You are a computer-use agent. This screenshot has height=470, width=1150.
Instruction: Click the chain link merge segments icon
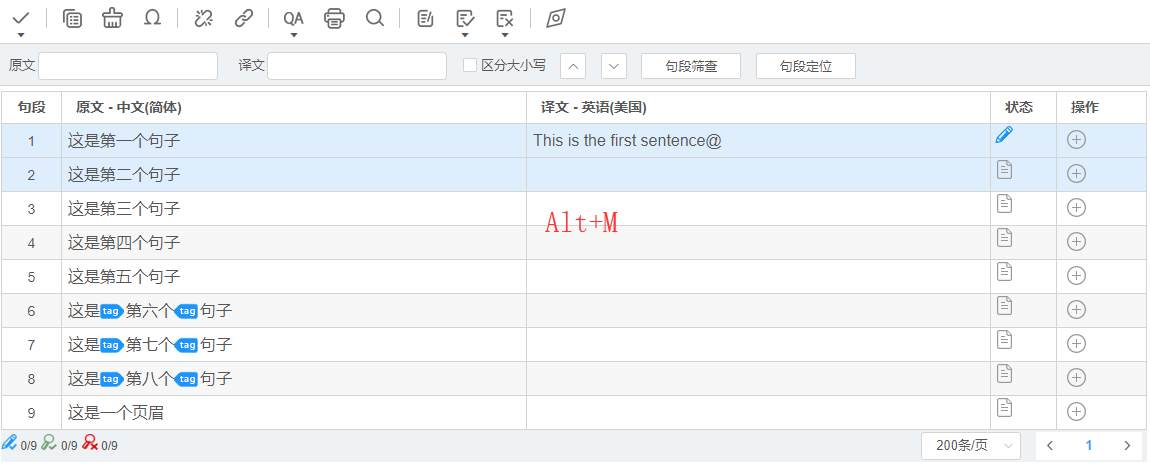click(243, 18)
